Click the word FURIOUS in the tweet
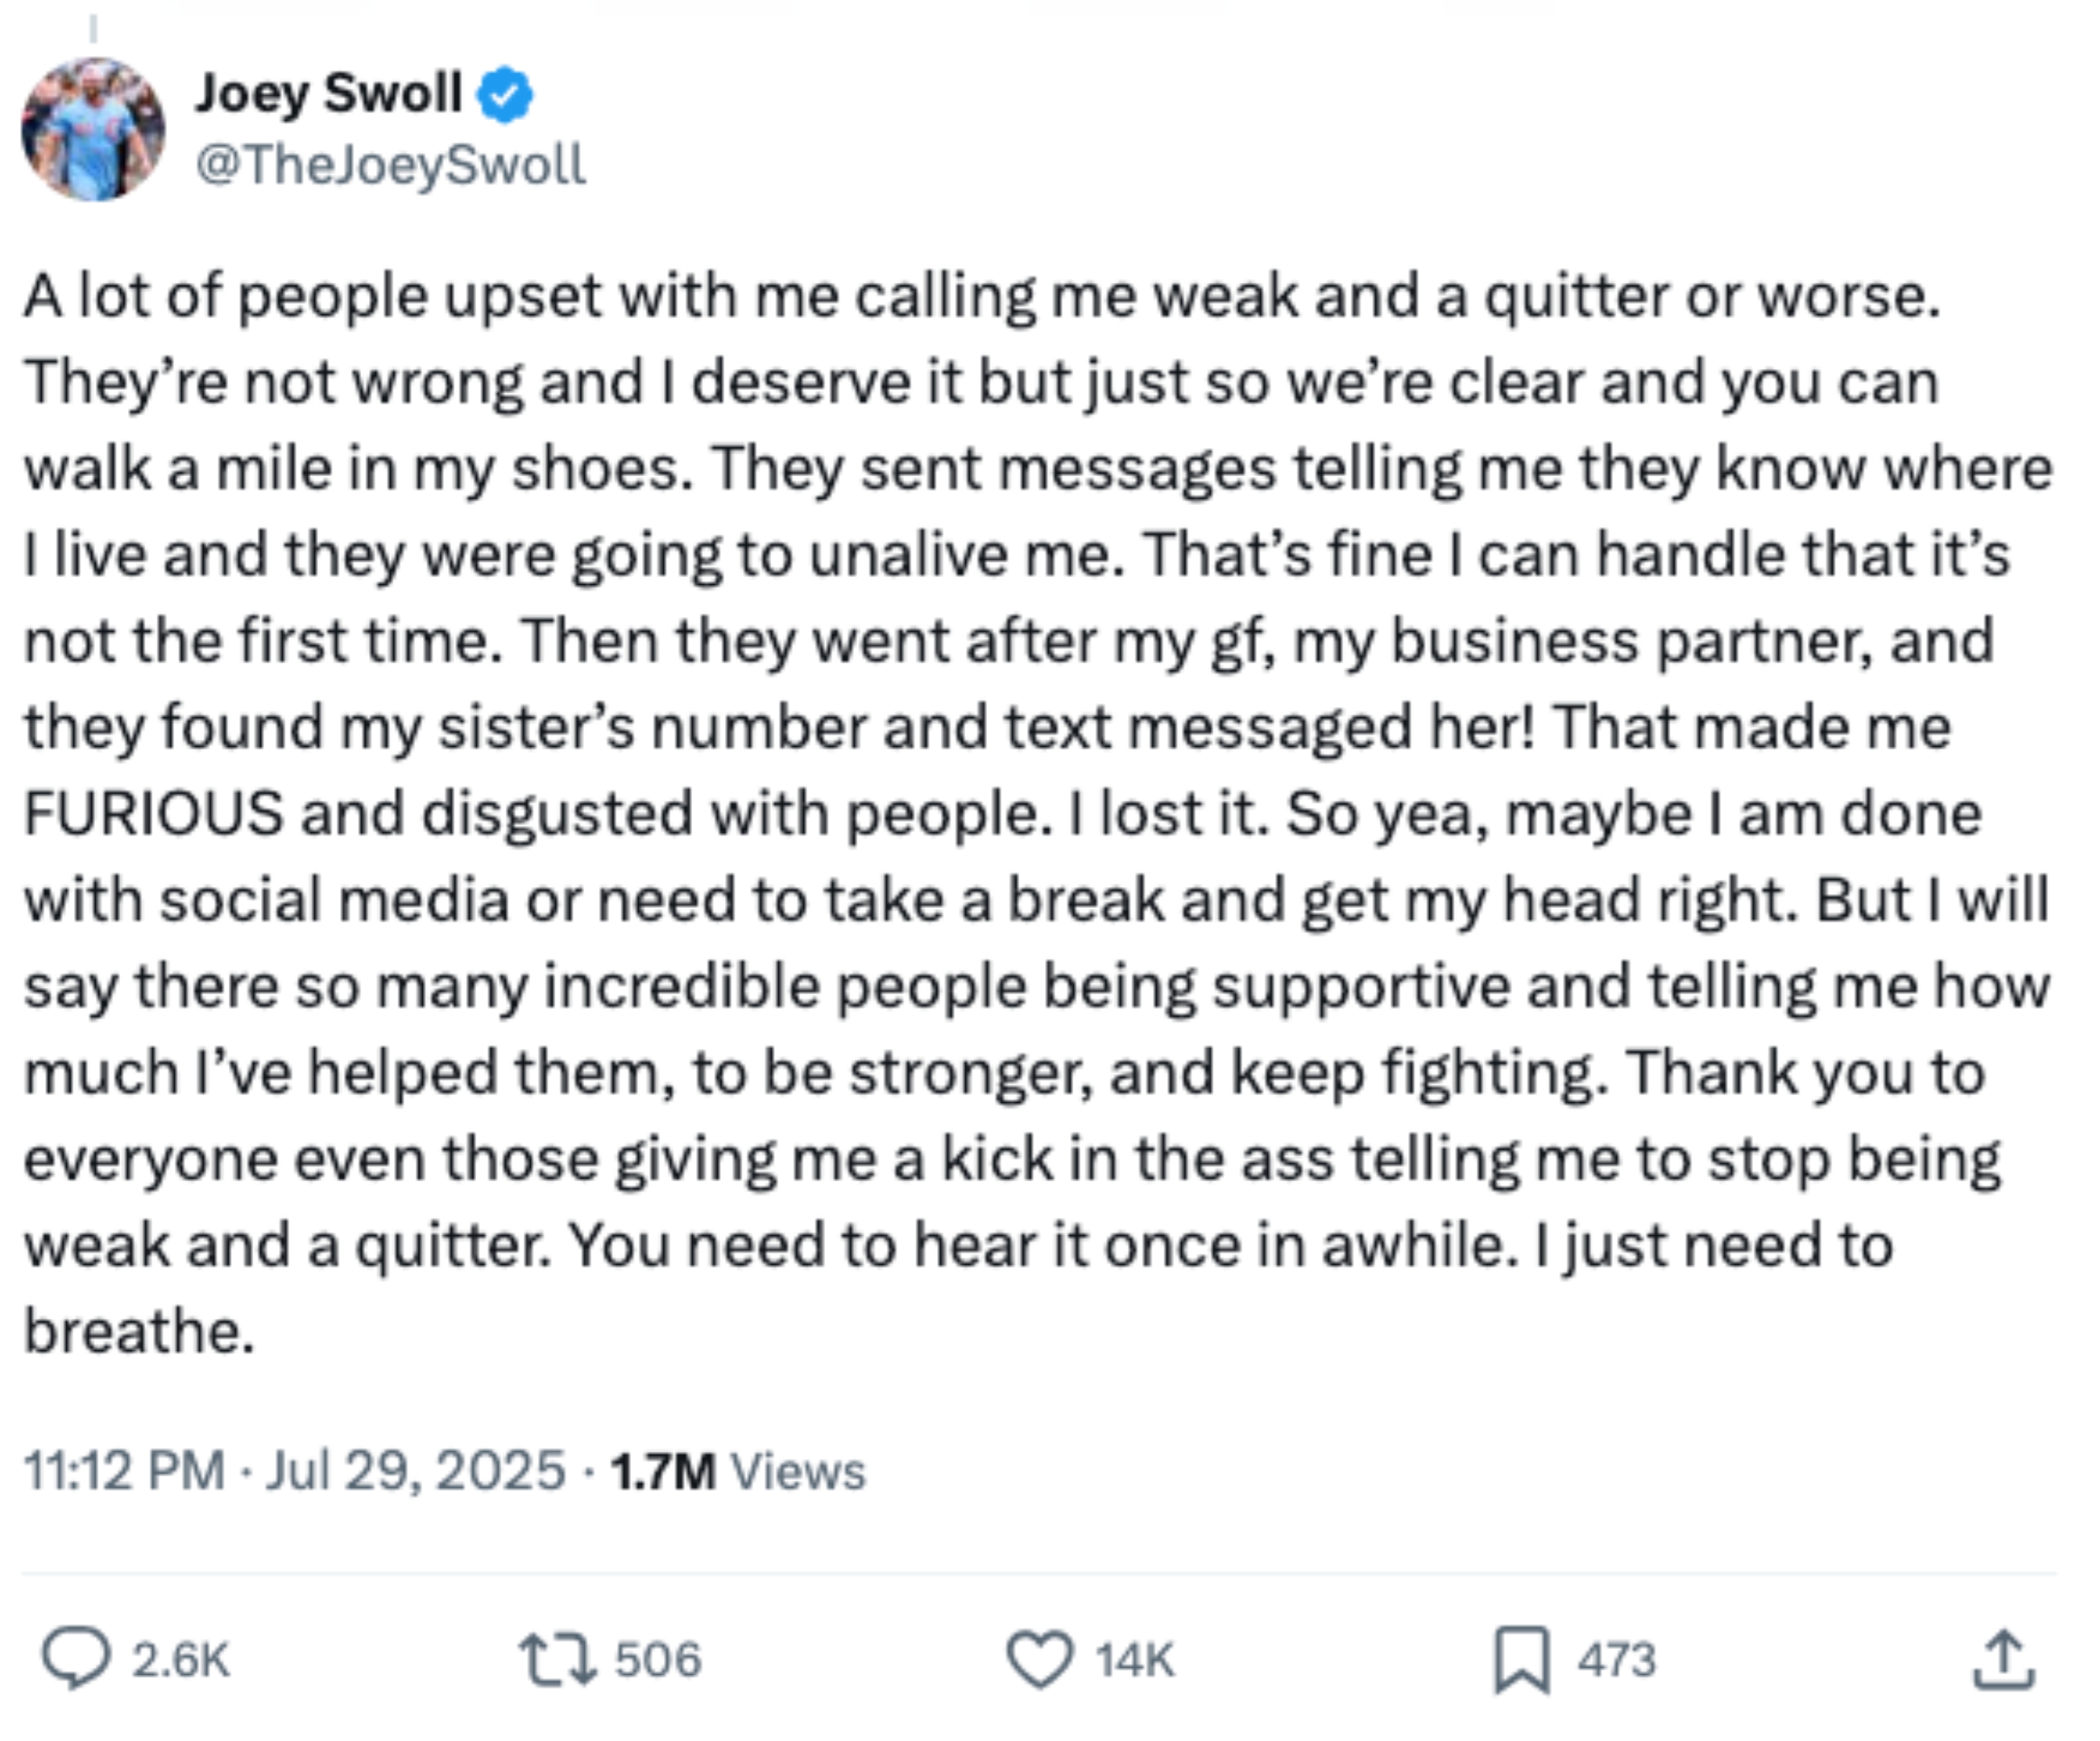This screenshot has width=2100, height=1741. 153,813
